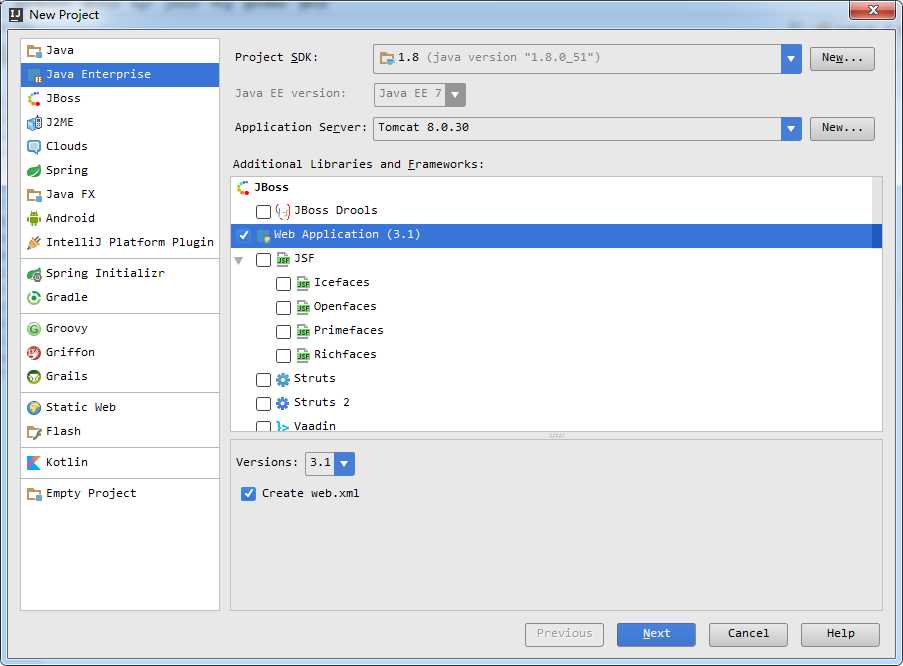The image size is (903, 666).
Task: Click the Struts 2 gear icon
Action: (x=283, y=403)
